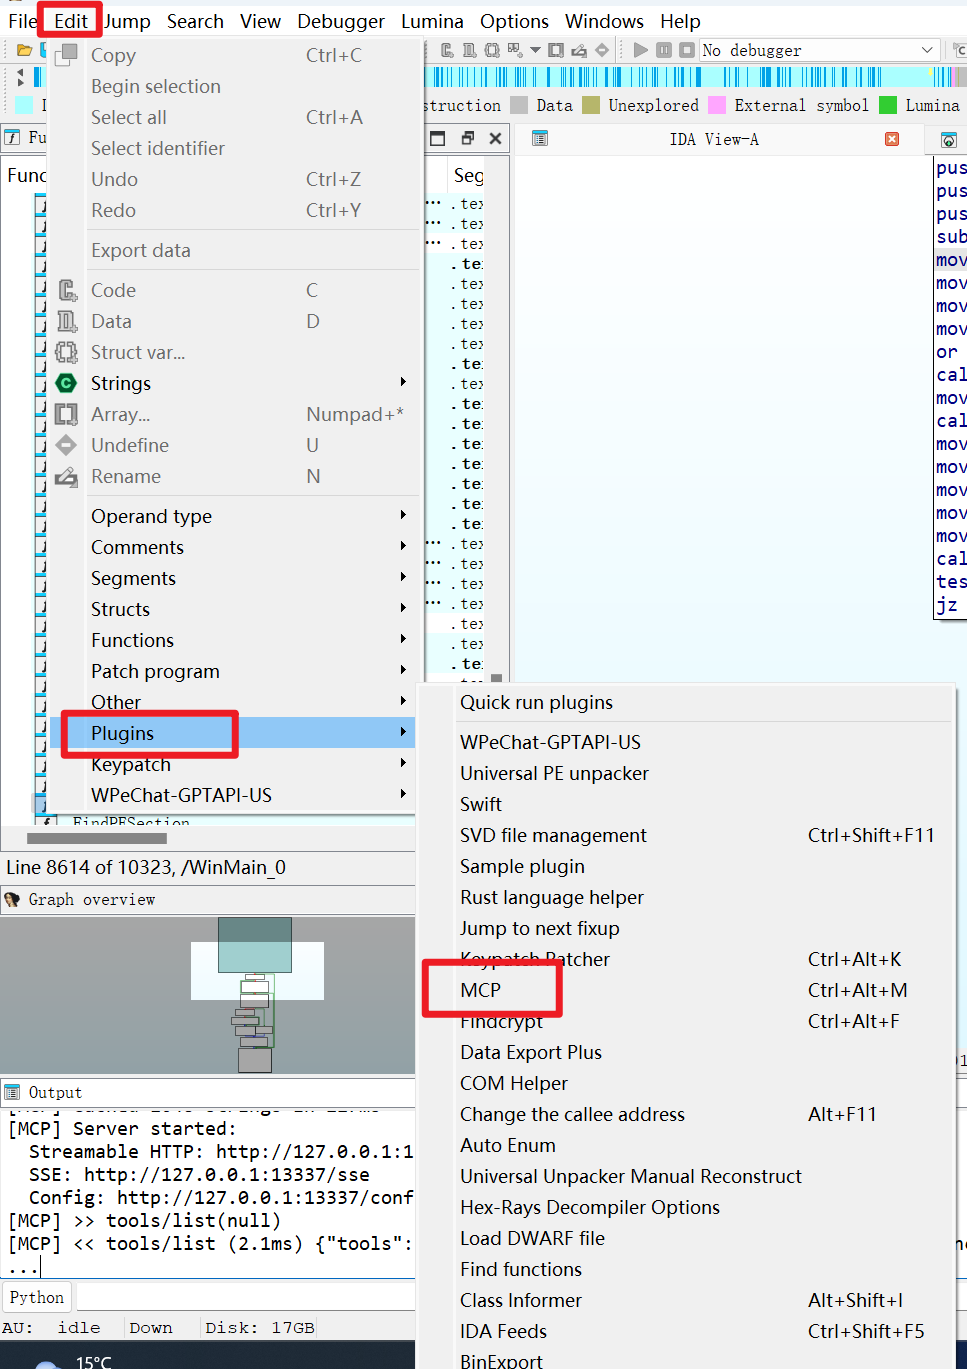Viewport: 967px width, 1369px height.
Task: Click the olive Unexplored legend swatch
Action: tap(591, 105)
